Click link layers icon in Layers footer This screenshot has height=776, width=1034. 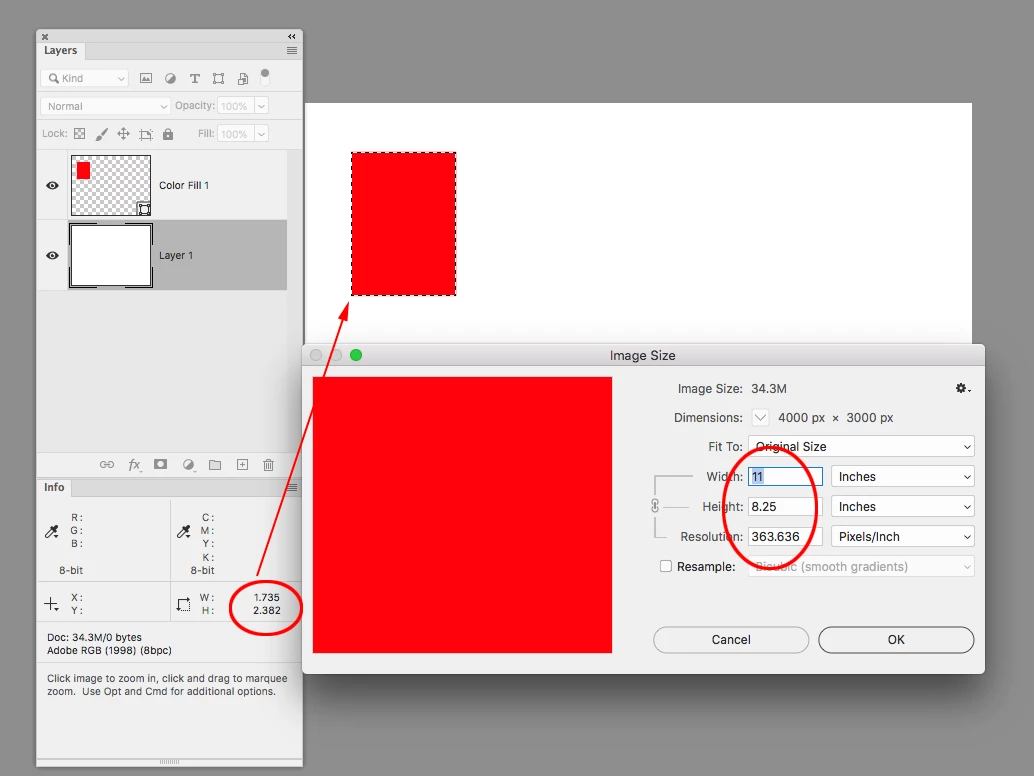(107, 465)
